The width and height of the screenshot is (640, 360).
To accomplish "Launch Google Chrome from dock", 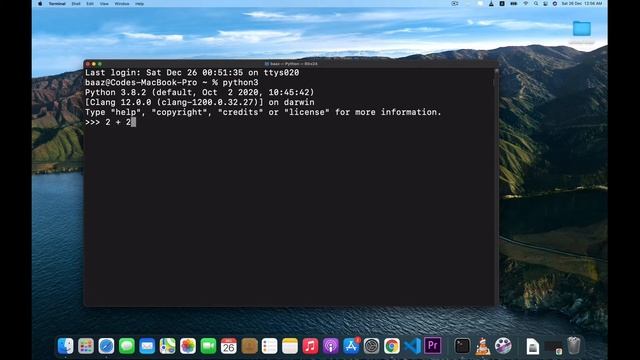I will pyautogui.click(x=392, y=346).
